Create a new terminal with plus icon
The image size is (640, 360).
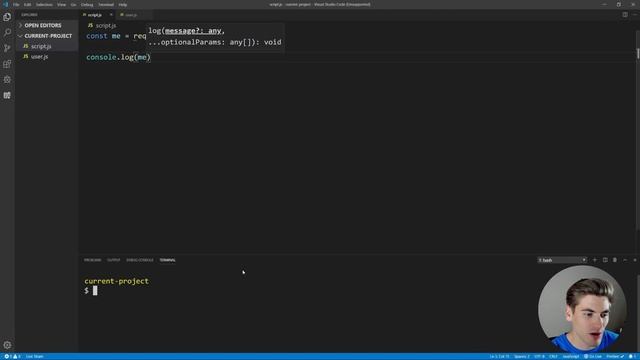point(595,260)
